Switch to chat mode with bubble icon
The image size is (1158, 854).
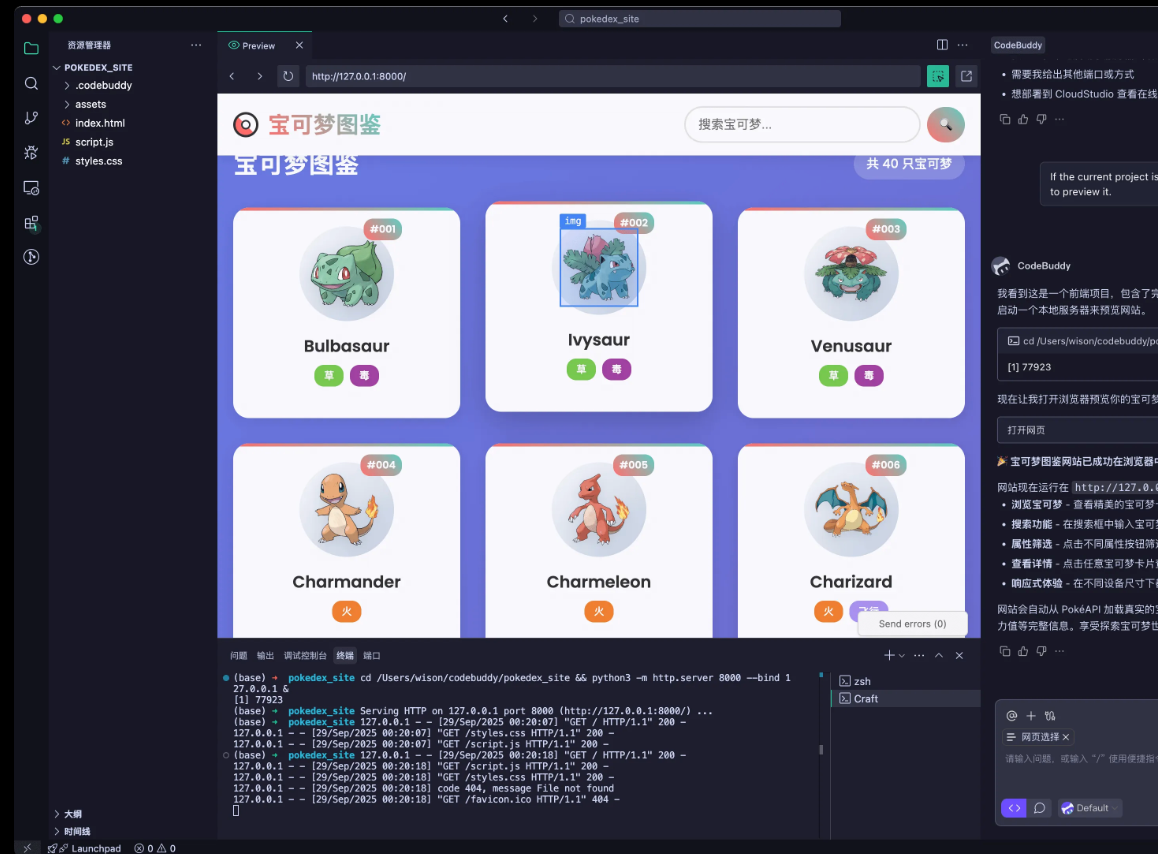tap(1039, 808)
